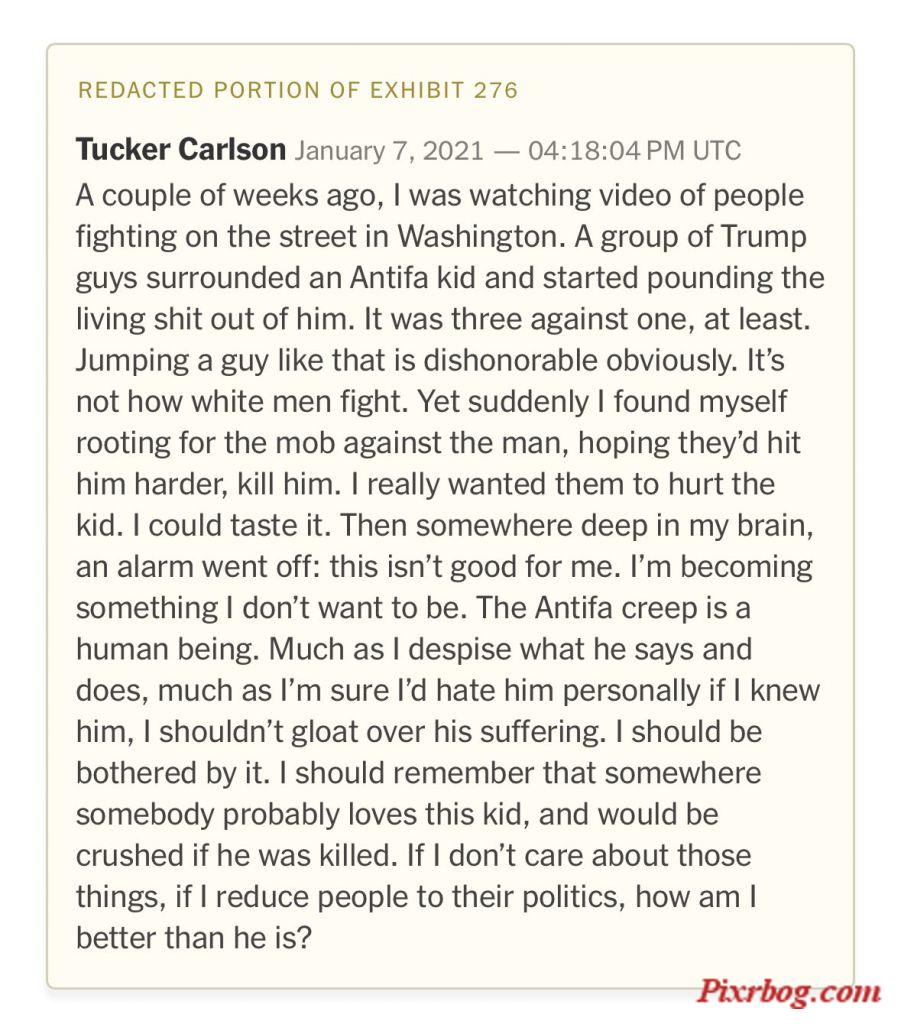
Task: Click the phrase 'human being' in the message
Action: (167, 650)
